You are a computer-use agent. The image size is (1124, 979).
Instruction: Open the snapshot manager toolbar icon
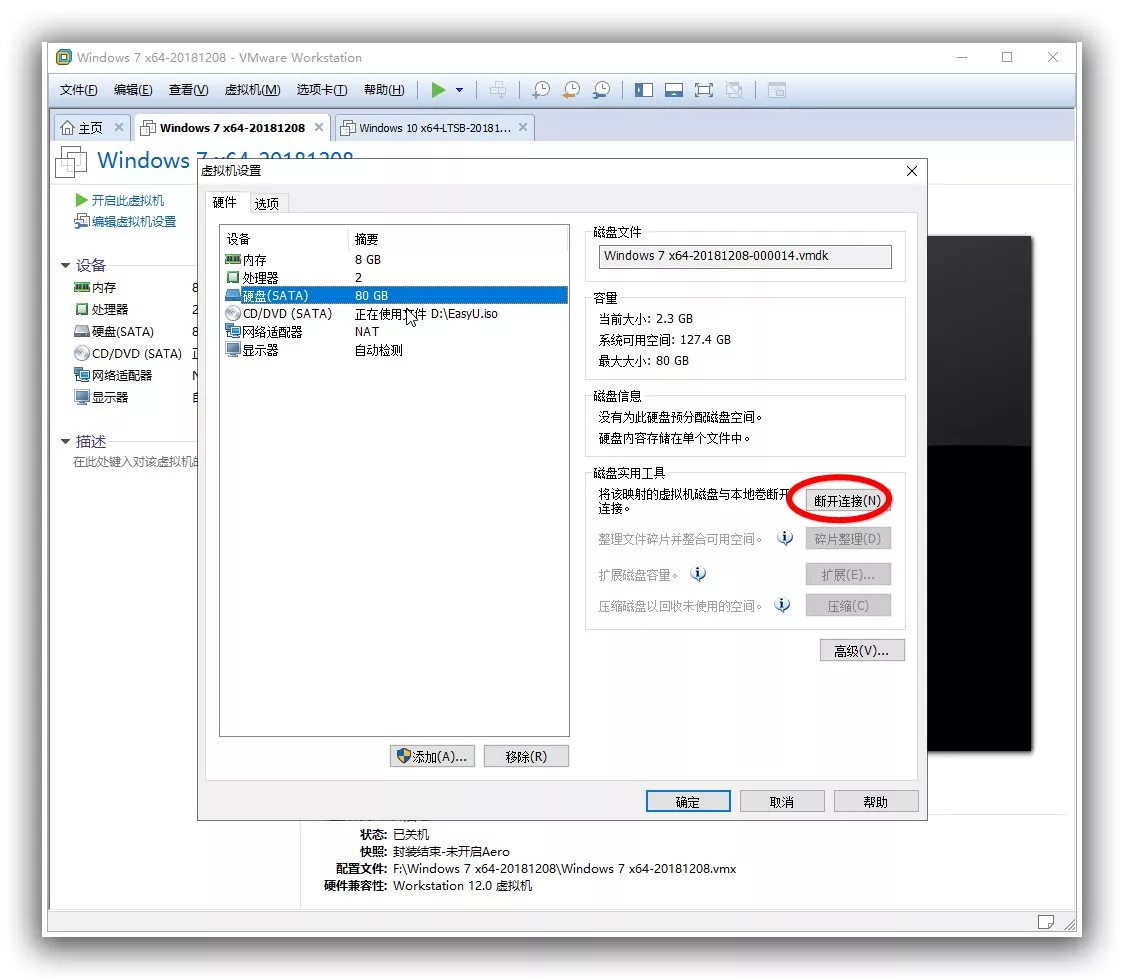[601, 90]
